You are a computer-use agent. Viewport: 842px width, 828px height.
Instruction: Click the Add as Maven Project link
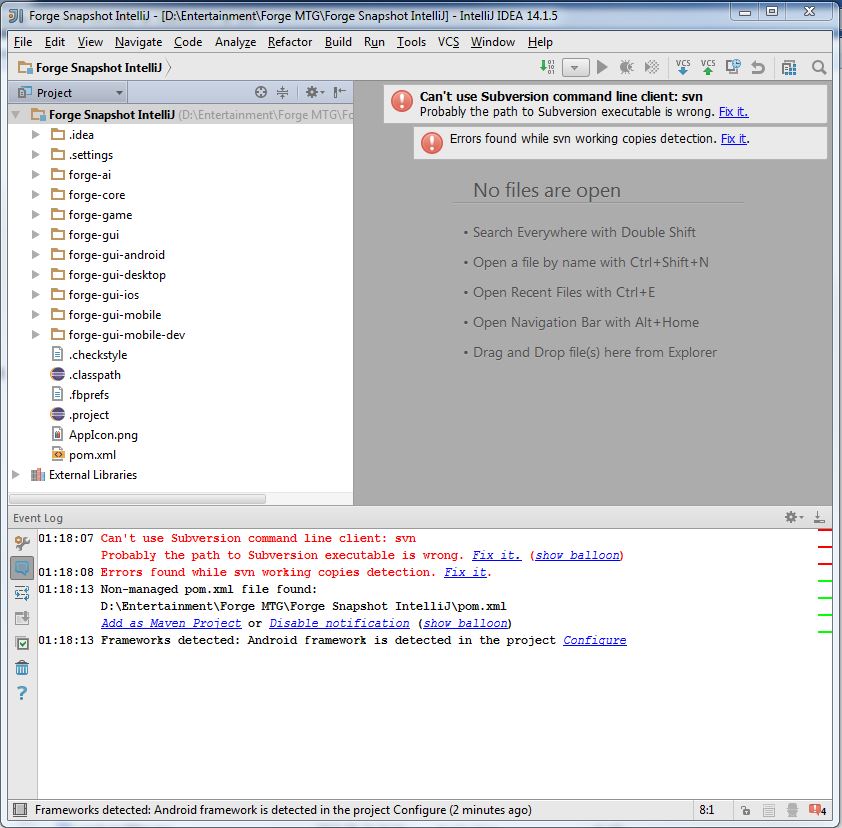pos(171,623)
